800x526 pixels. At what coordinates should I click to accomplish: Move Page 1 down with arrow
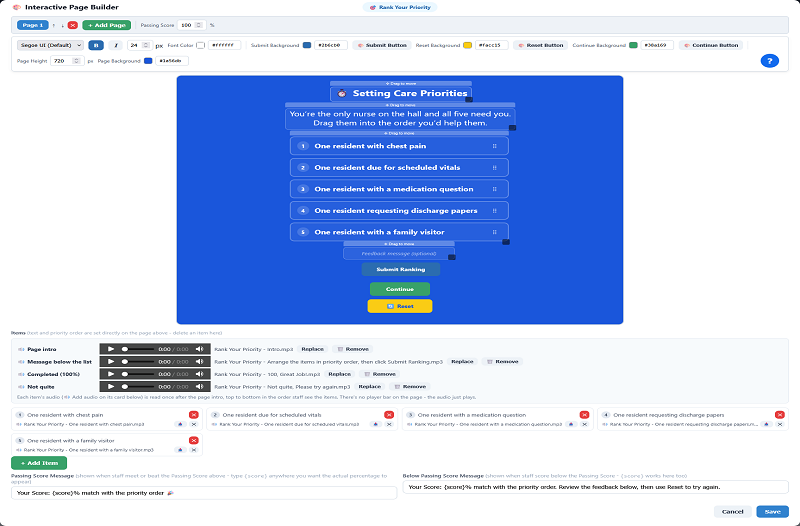click(62, 25)
